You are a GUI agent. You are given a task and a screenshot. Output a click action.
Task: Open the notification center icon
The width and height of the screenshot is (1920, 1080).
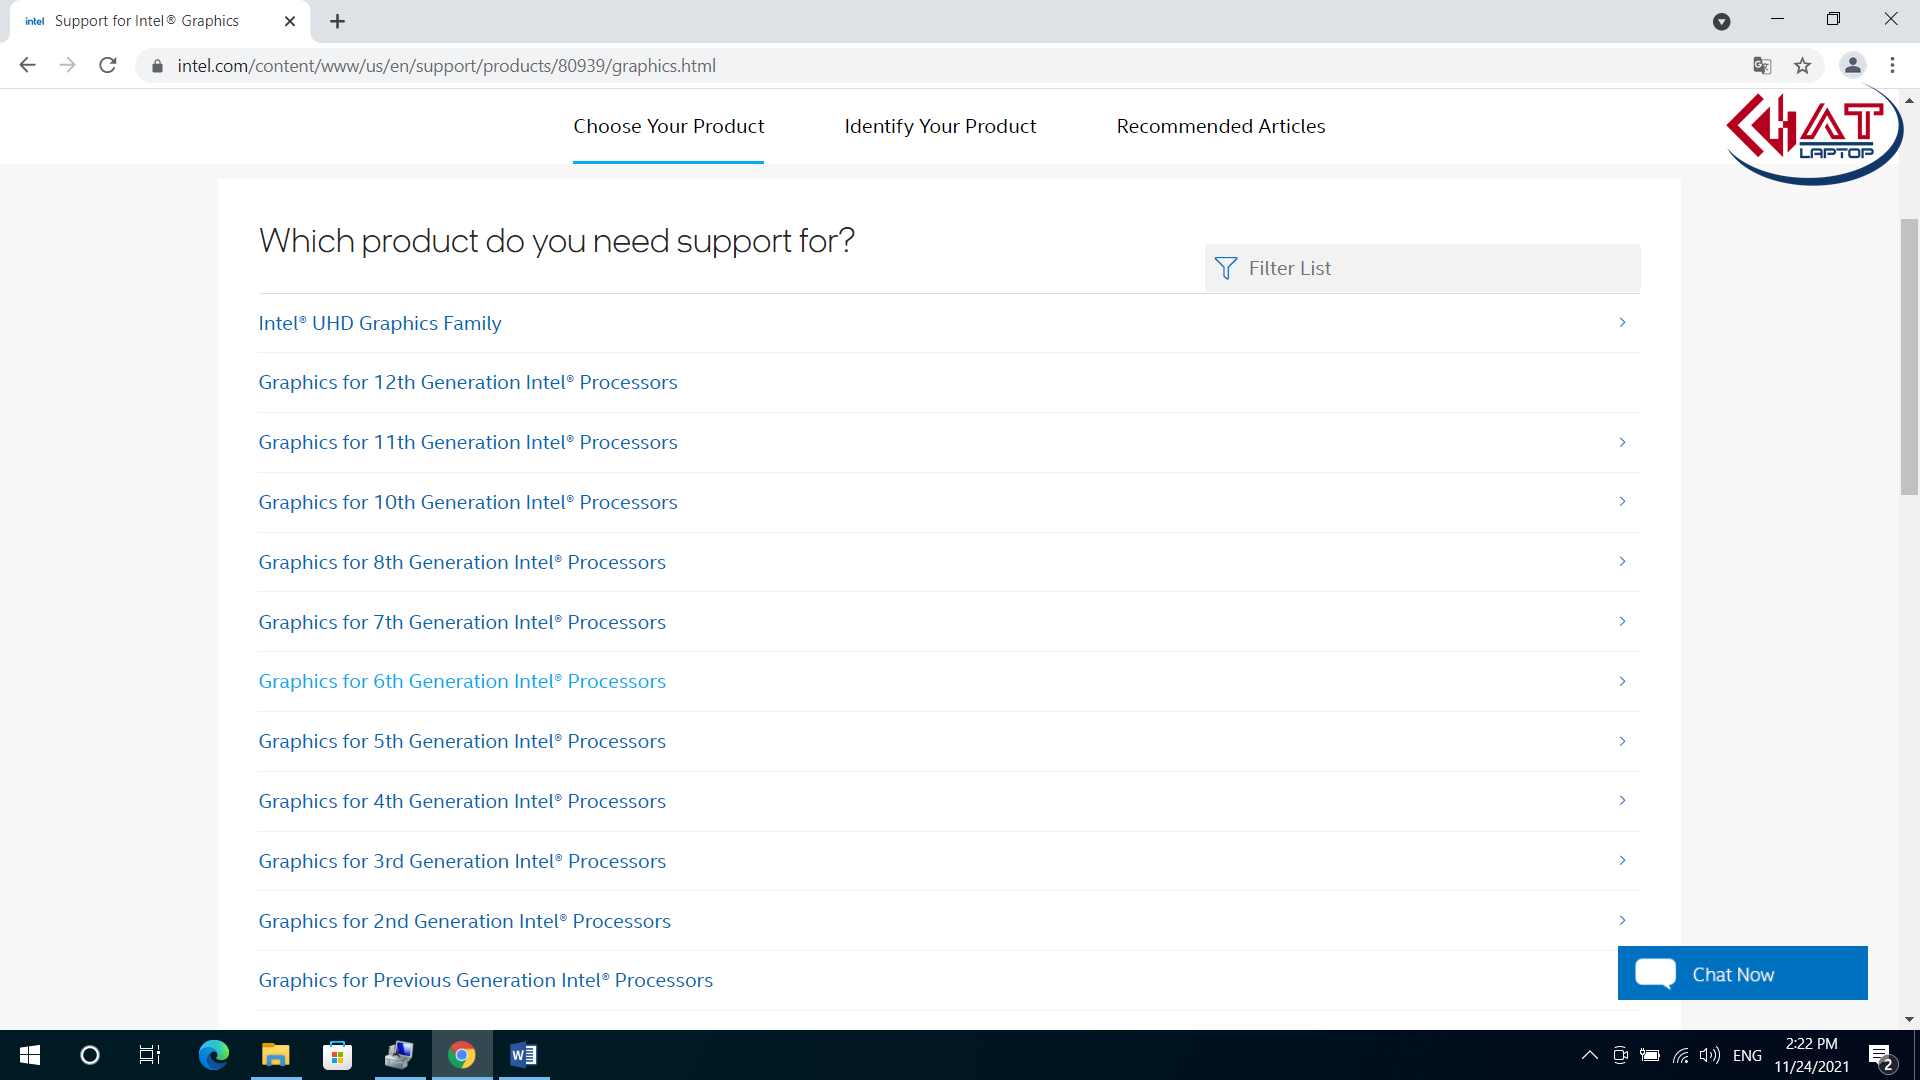click(1880, 1056)
